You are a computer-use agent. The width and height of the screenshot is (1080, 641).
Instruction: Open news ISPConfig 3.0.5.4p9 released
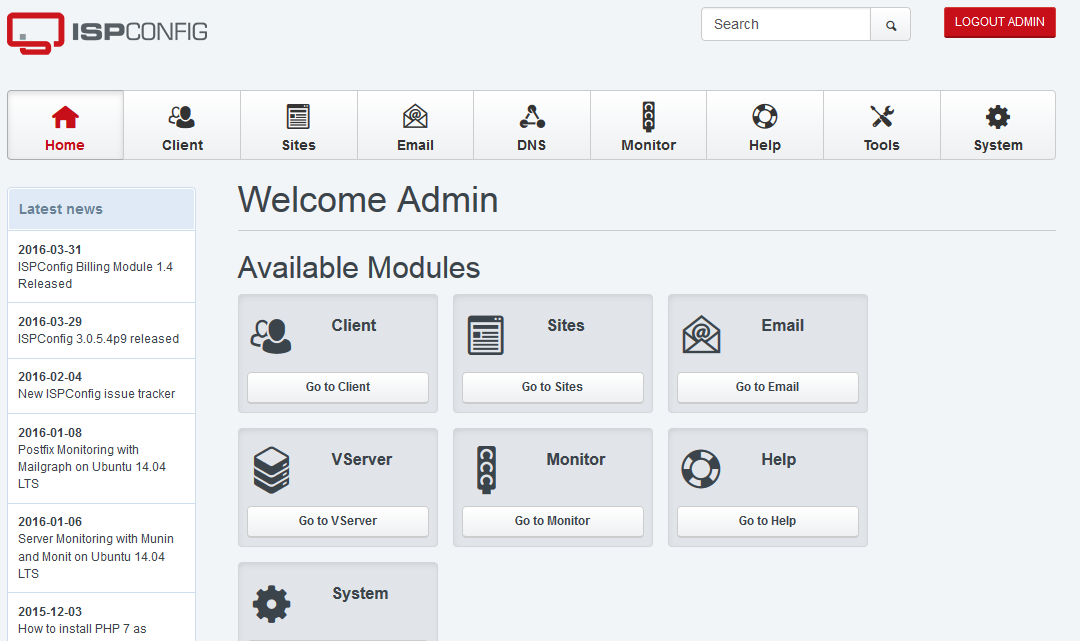tap(98, 339)
